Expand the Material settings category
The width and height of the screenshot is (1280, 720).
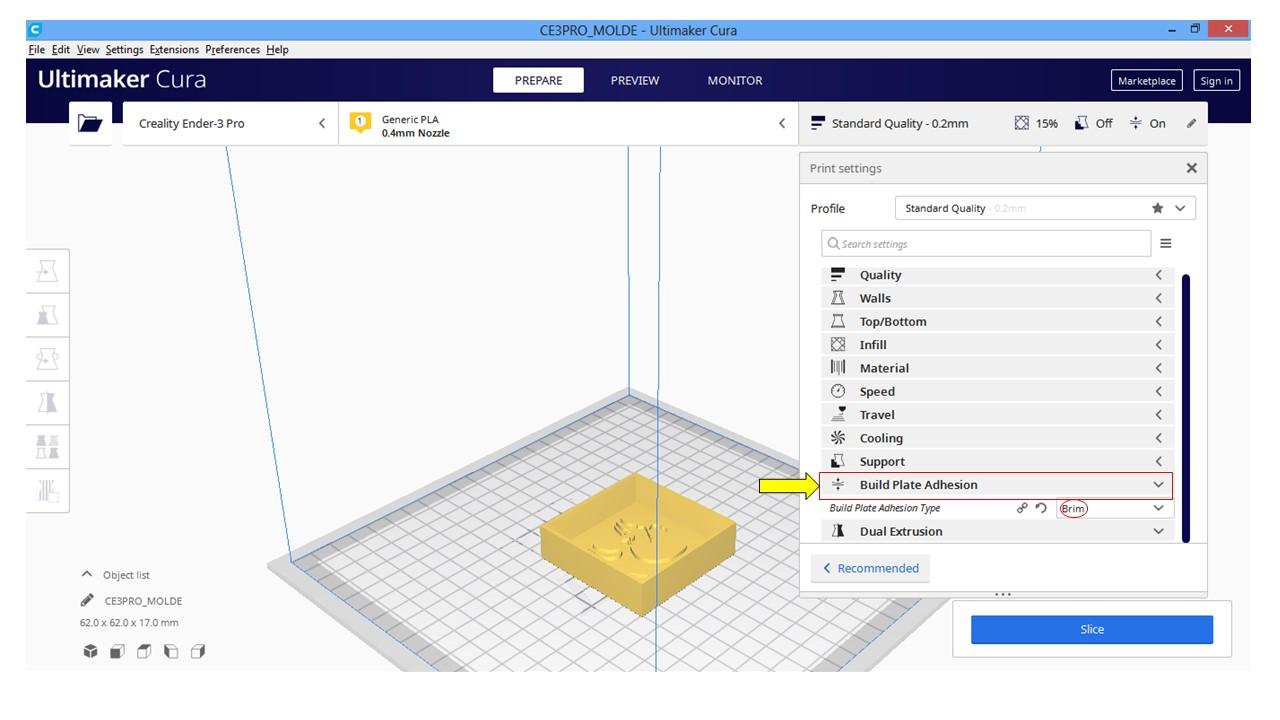(996, 368)
